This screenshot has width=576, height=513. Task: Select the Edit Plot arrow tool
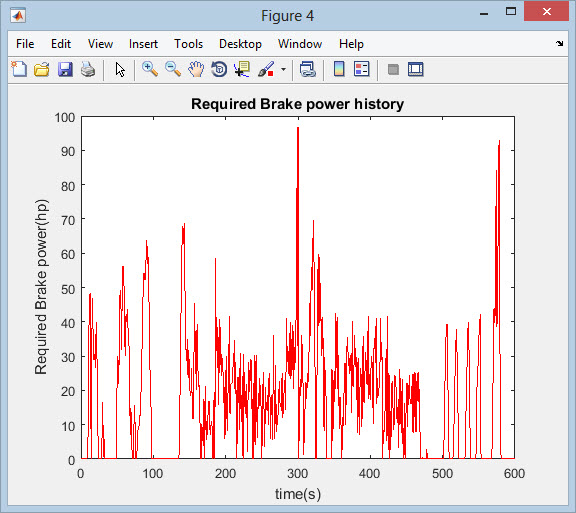[x=120, y=69]
